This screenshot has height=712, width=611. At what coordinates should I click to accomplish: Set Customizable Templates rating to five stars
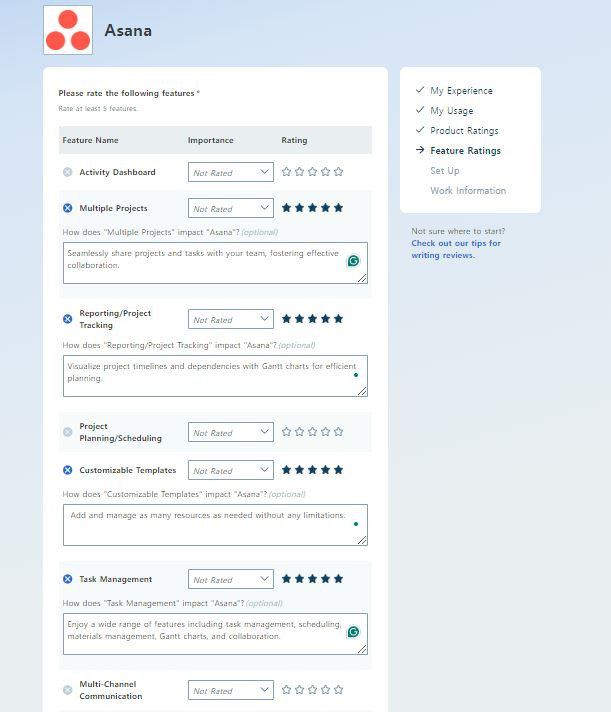click(x=338, y=470)
